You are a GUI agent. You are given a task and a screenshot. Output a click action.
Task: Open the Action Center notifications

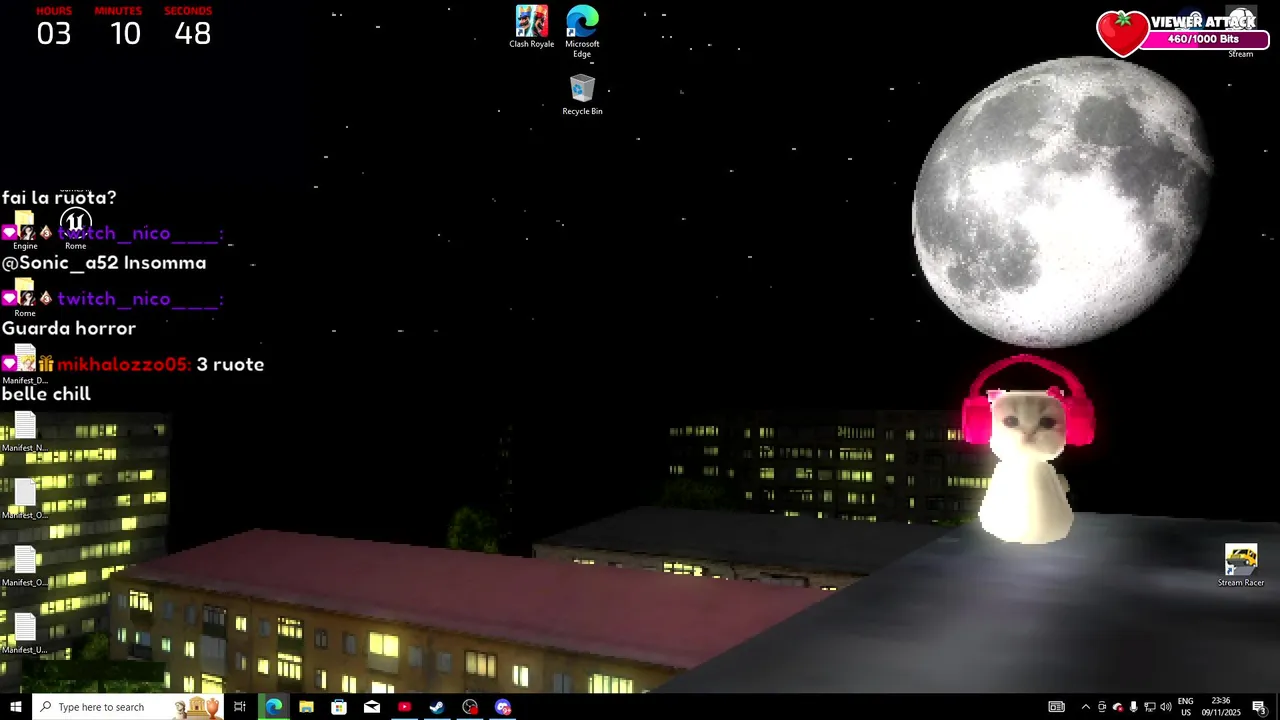[1260, 707]
